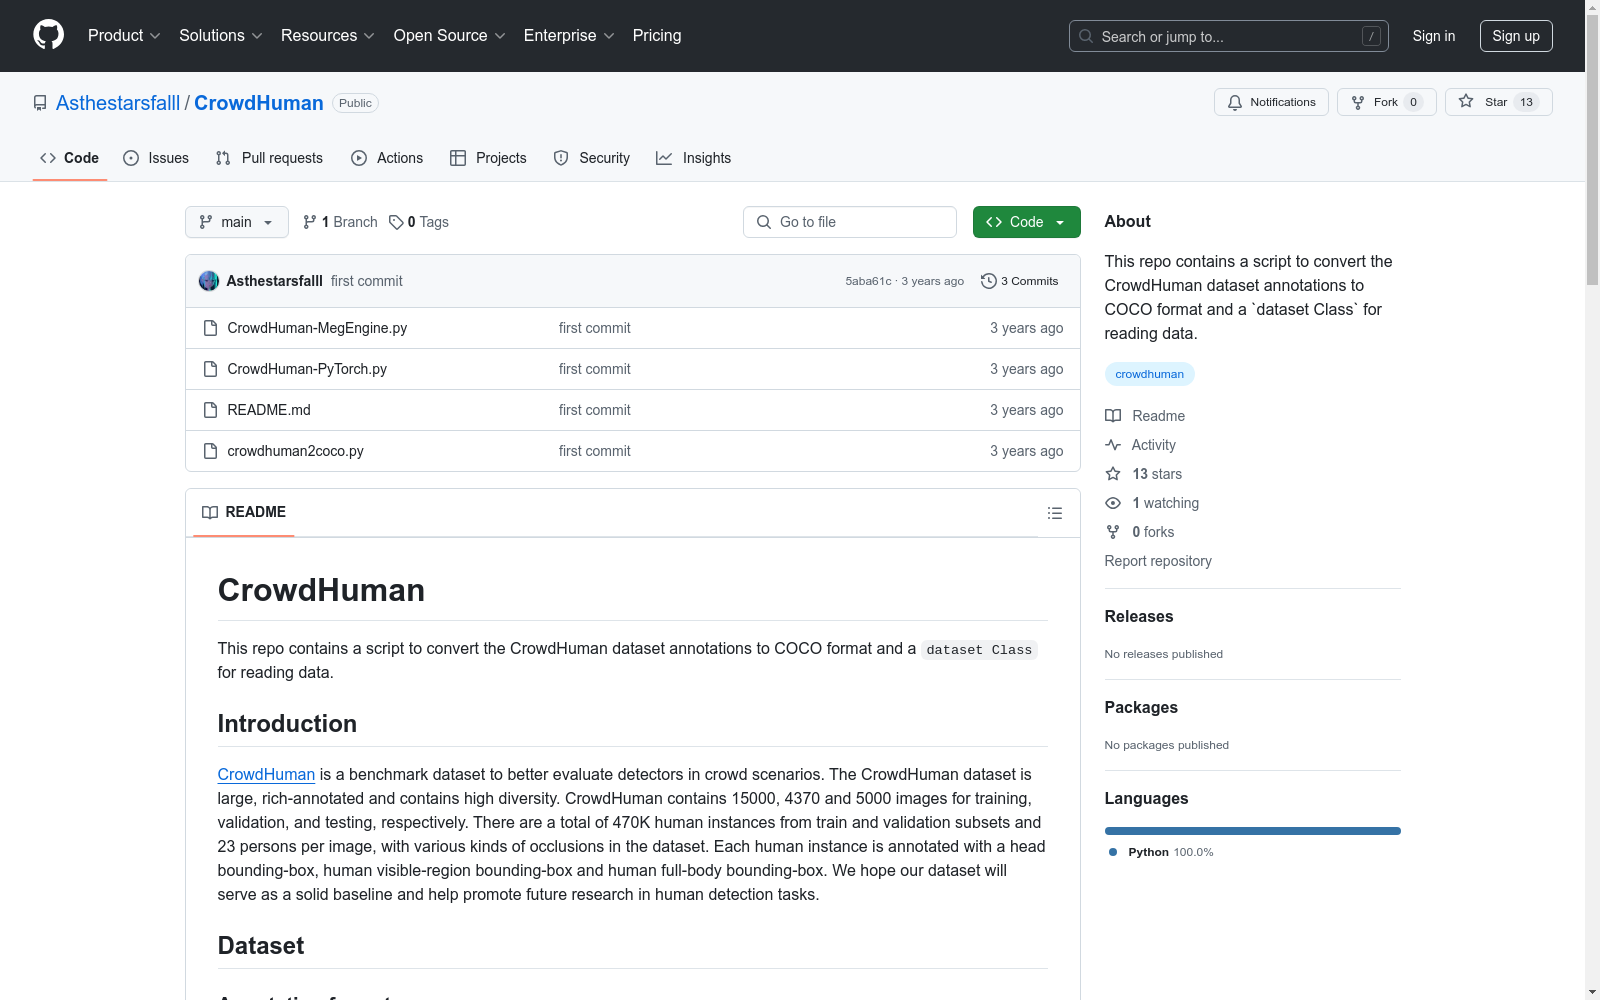The height and width of the screenshot is (1000, 1600).
Task: Click file icon of README.md
Action: coord(210,410)
